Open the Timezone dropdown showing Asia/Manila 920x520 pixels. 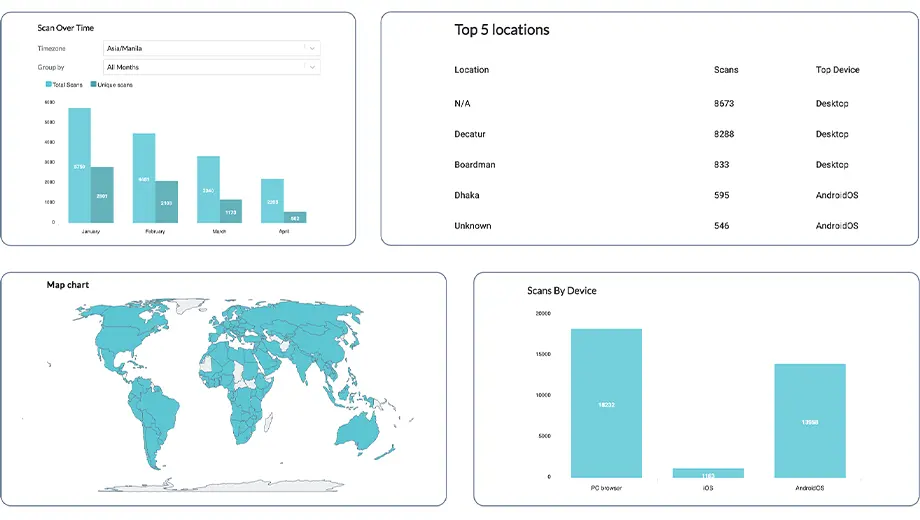(x=211, y=48)
